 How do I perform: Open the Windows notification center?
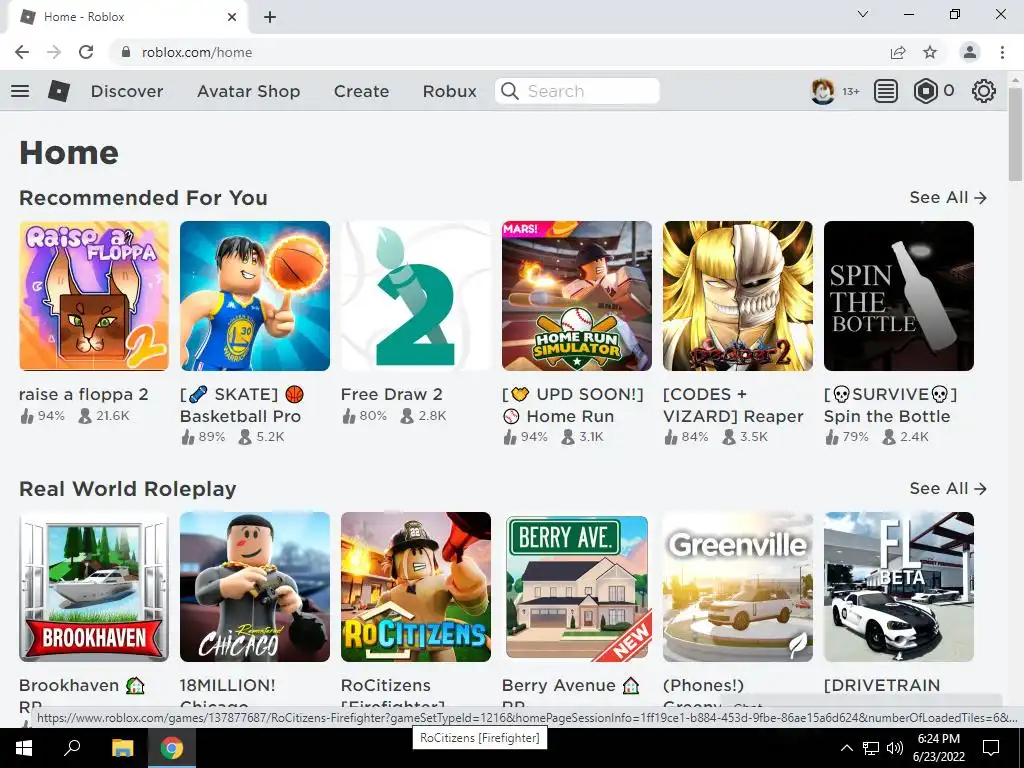tap(991, 748)
